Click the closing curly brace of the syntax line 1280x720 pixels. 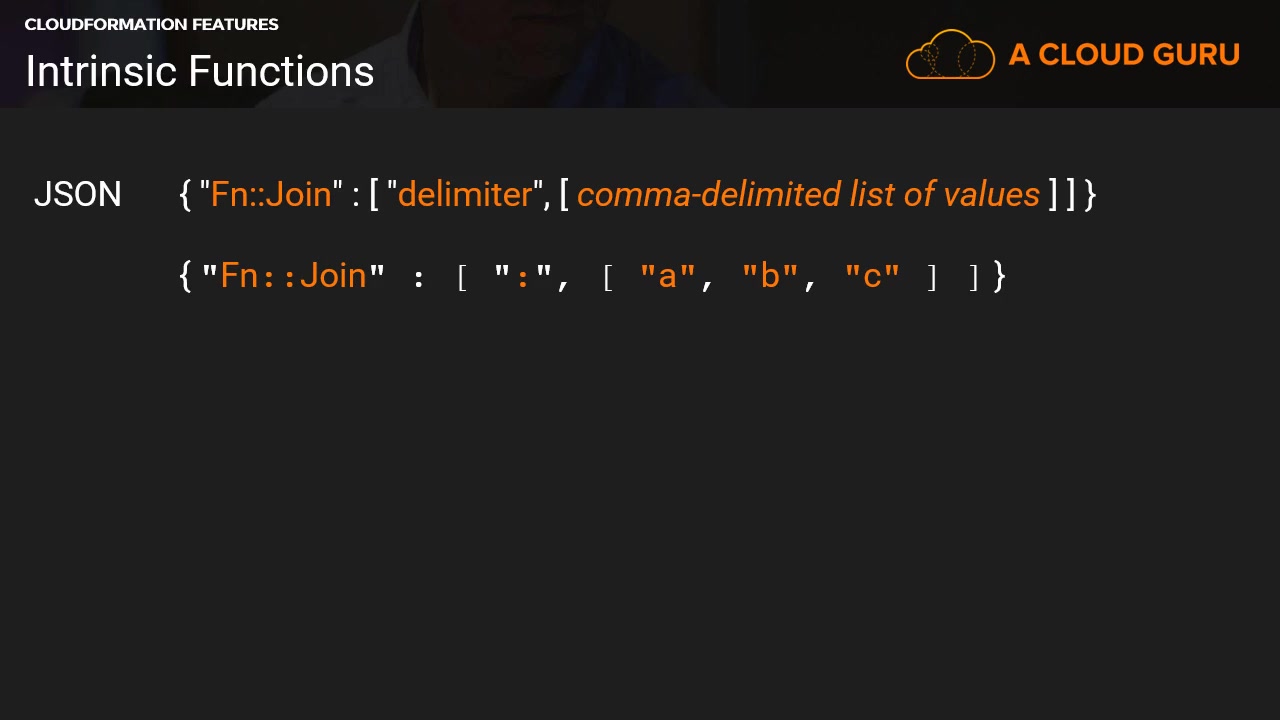click(x=1090, y=194)
